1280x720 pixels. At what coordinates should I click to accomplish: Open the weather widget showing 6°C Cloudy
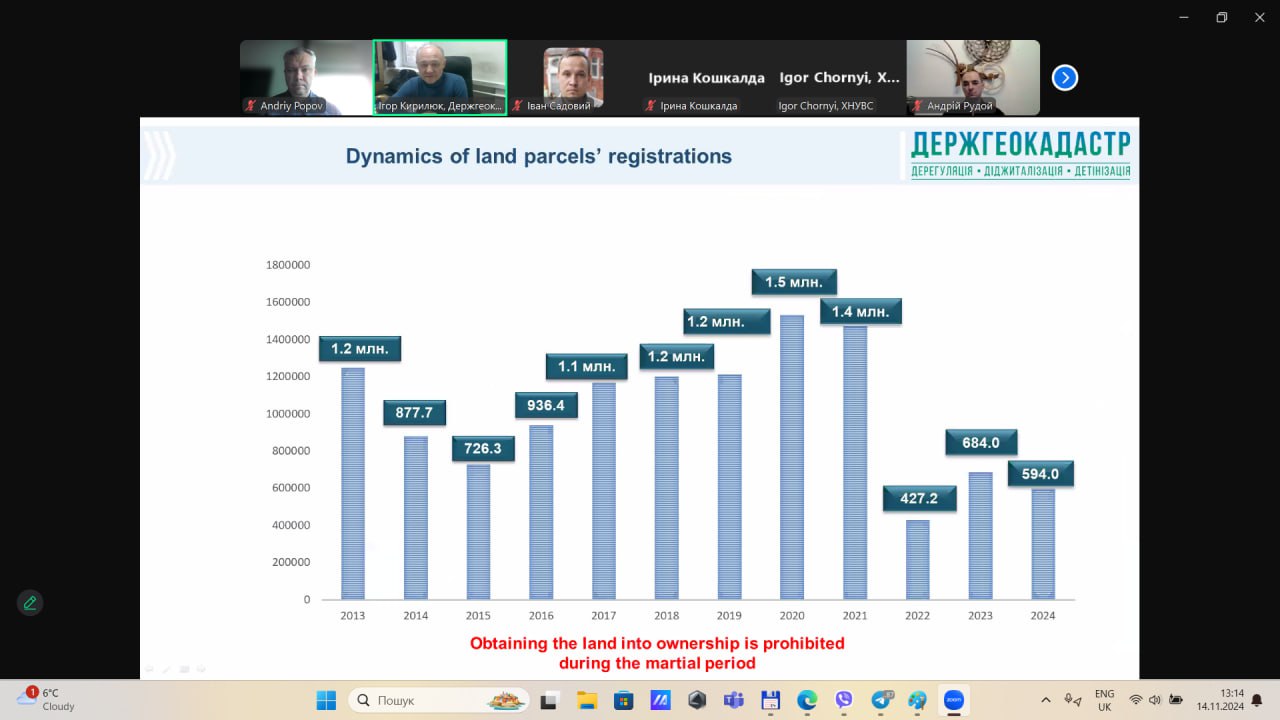tap(45, 699)
